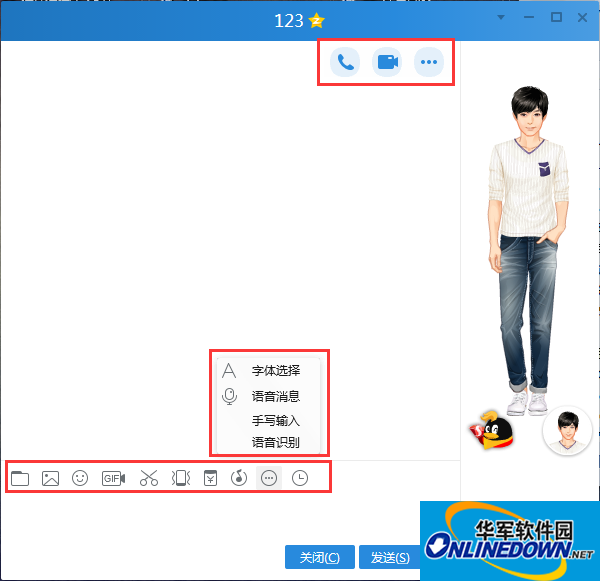Start a voice call with the phone icon
This screenshot has height=581, width=600.
(345, 62)
